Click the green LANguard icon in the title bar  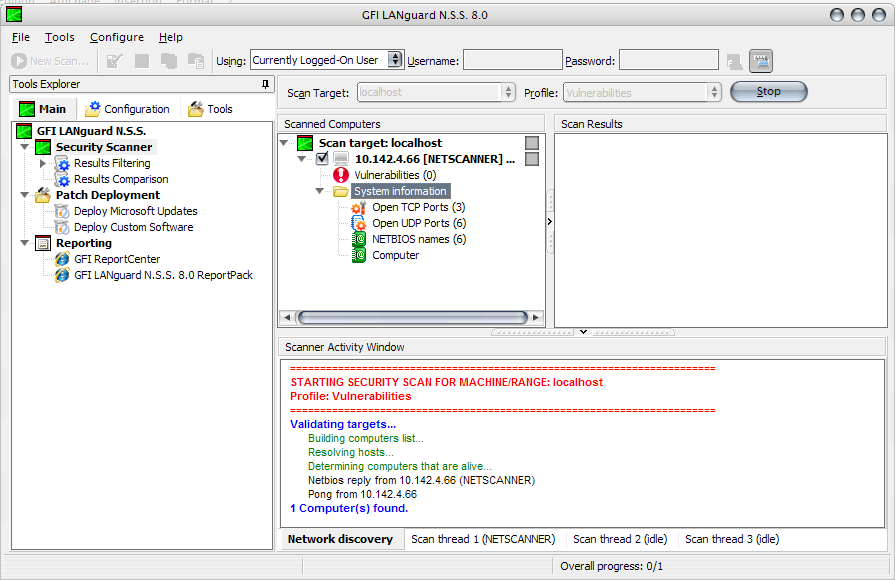(14, 14)
